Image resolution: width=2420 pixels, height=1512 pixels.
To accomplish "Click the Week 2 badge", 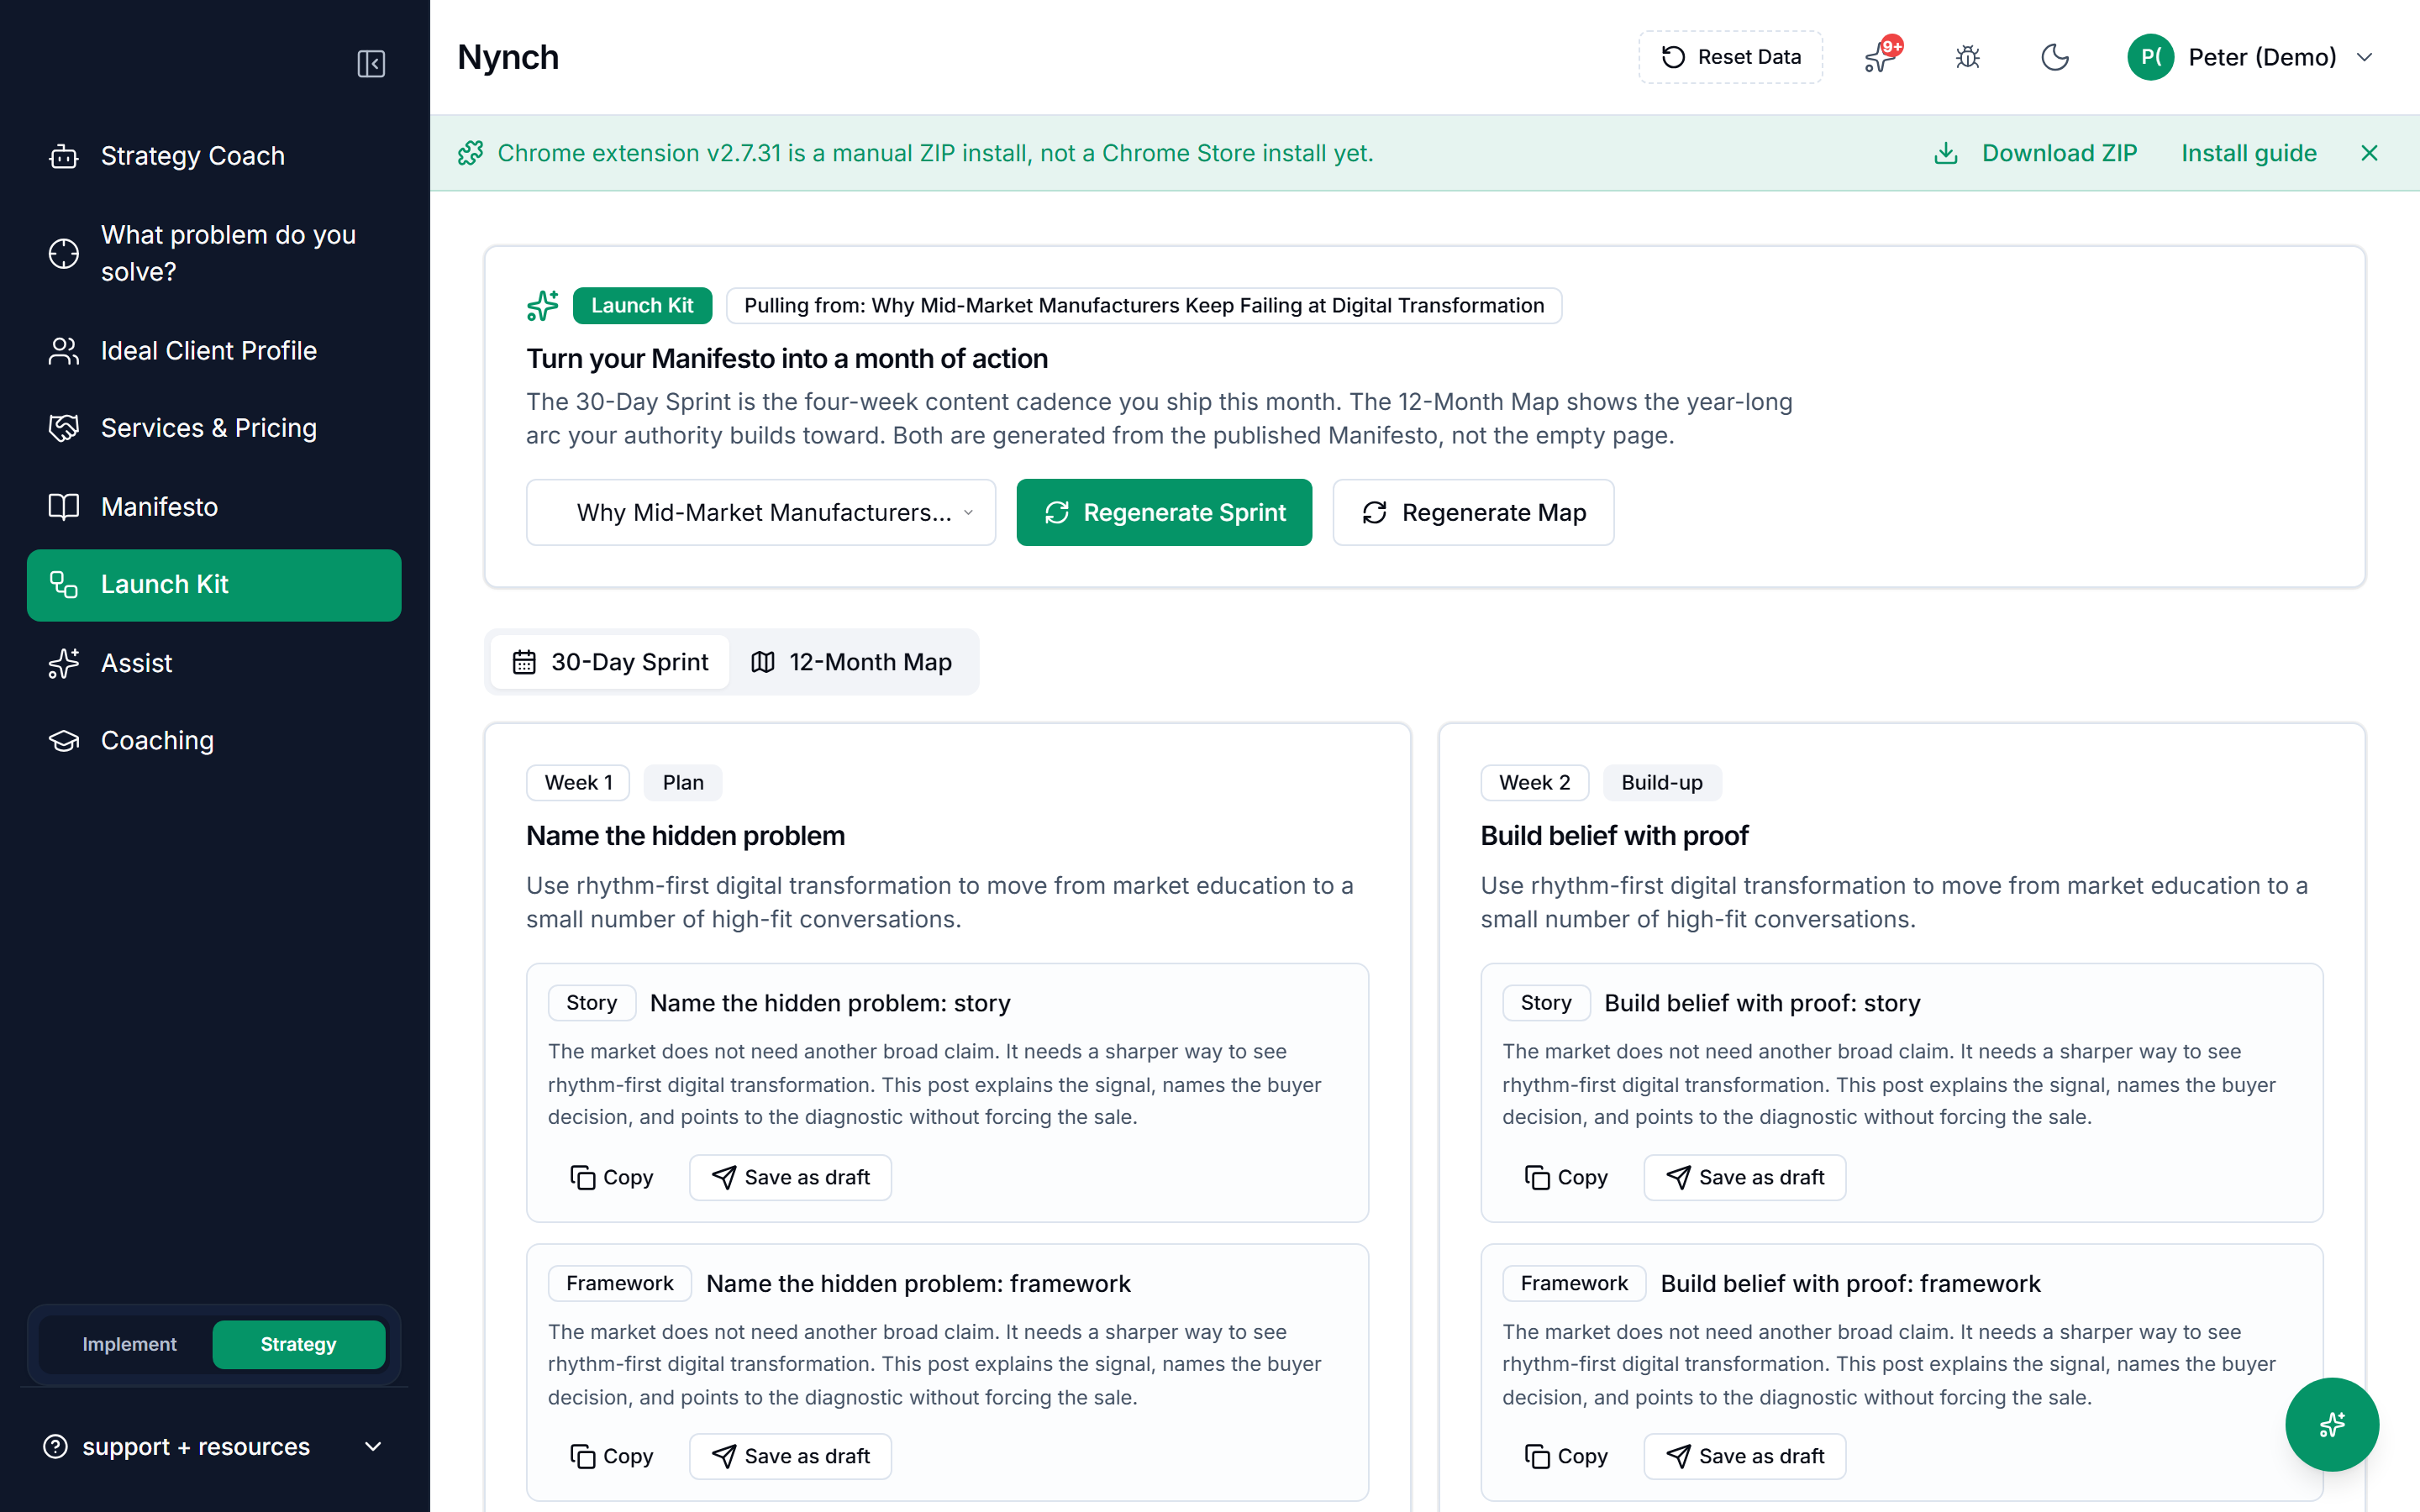I will [1534, 783].
